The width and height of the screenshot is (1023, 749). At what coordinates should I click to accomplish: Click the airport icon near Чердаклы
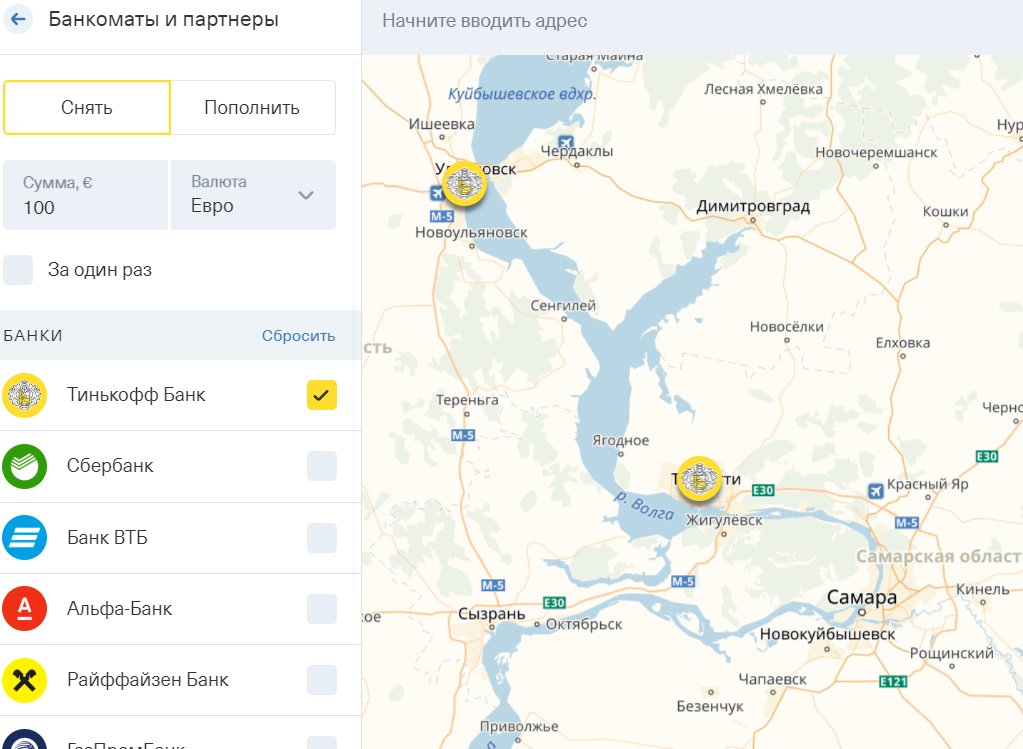566,142
